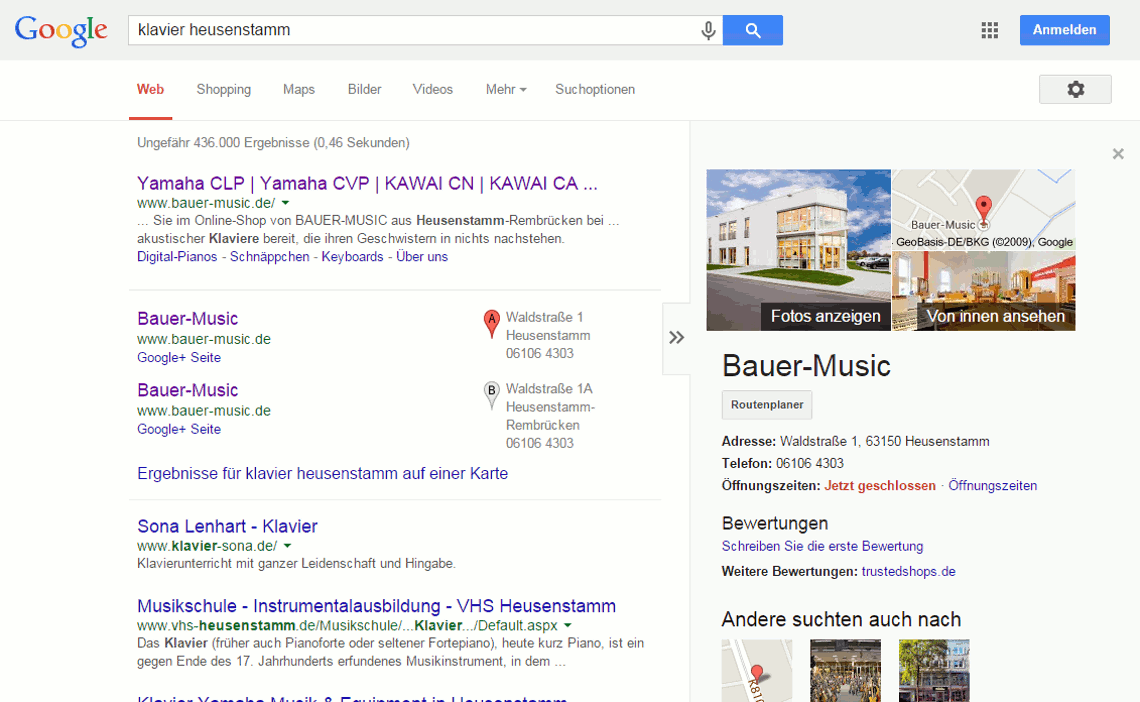This screenshot has width=1140, height=702.
Task: Open the Öffnungszeiten link
Action: 992,485
